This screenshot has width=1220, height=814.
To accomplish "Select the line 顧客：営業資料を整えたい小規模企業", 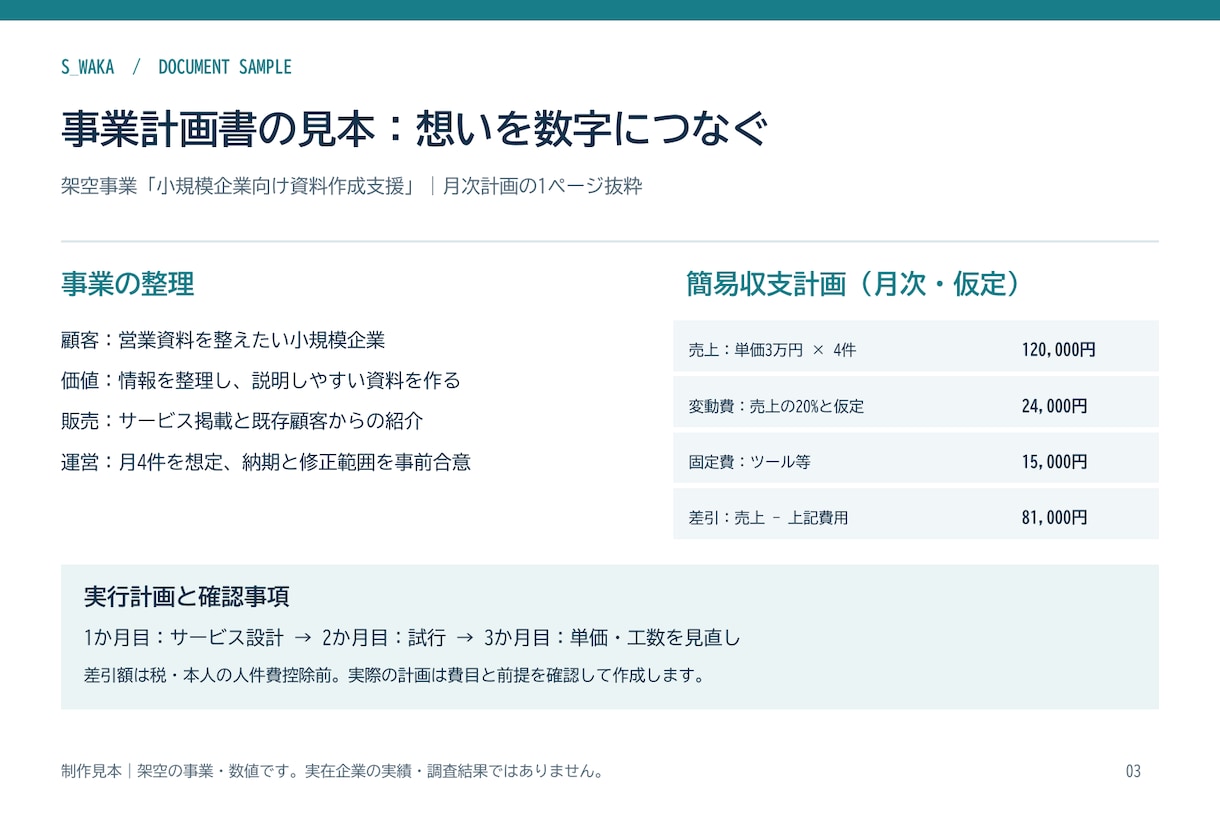I will pos(223,340).
